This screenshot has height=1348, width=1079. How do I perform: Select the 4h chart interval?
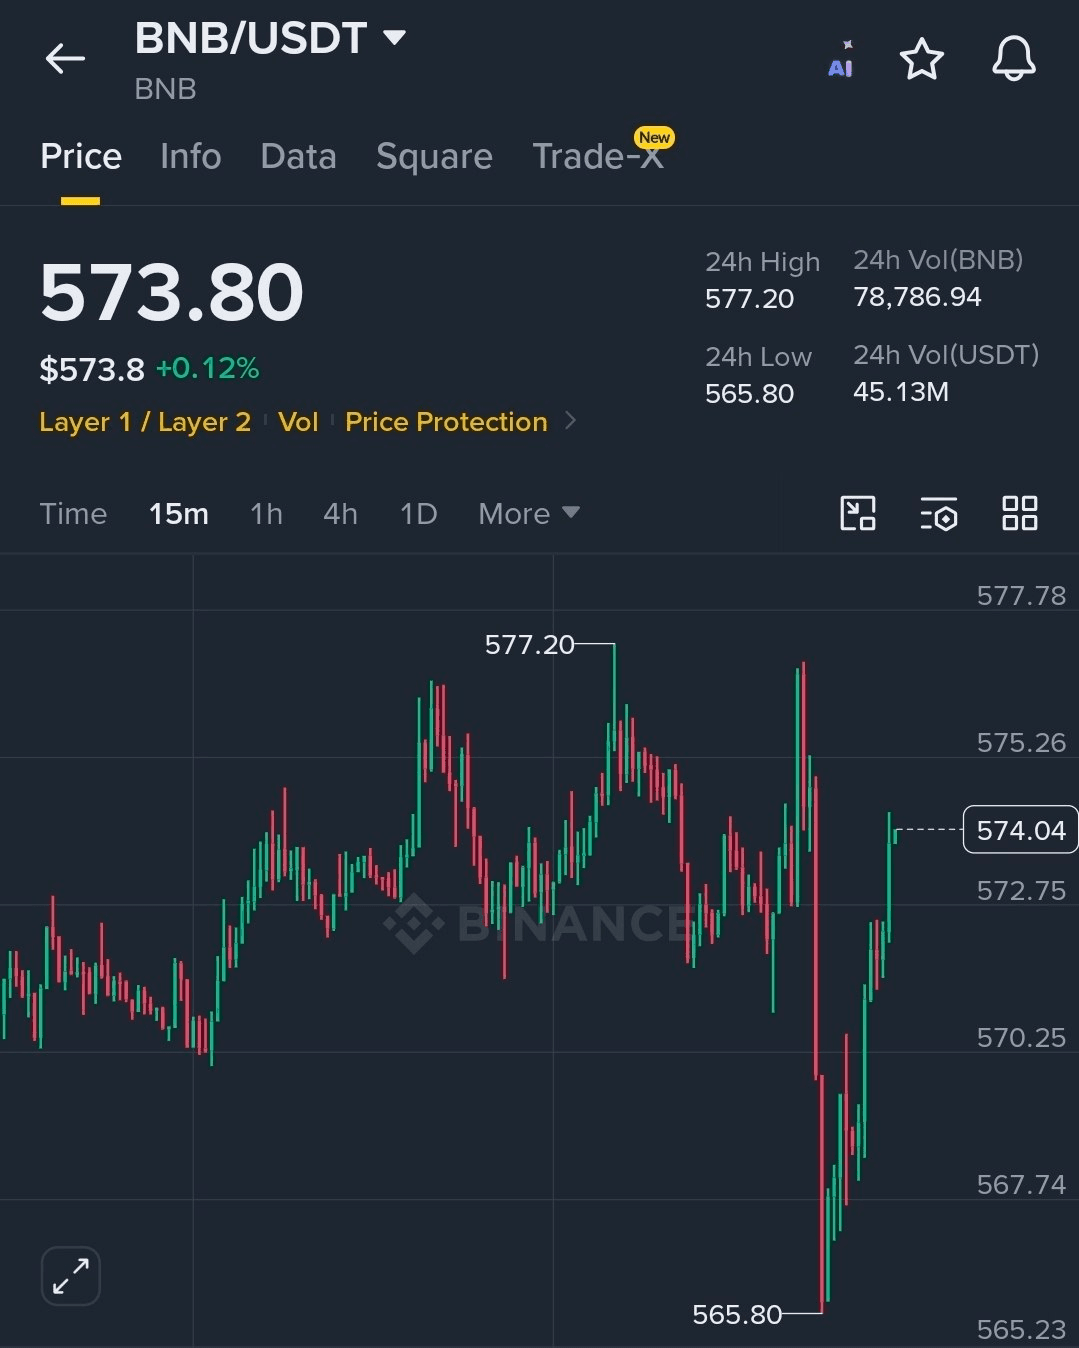pos(340,513)
